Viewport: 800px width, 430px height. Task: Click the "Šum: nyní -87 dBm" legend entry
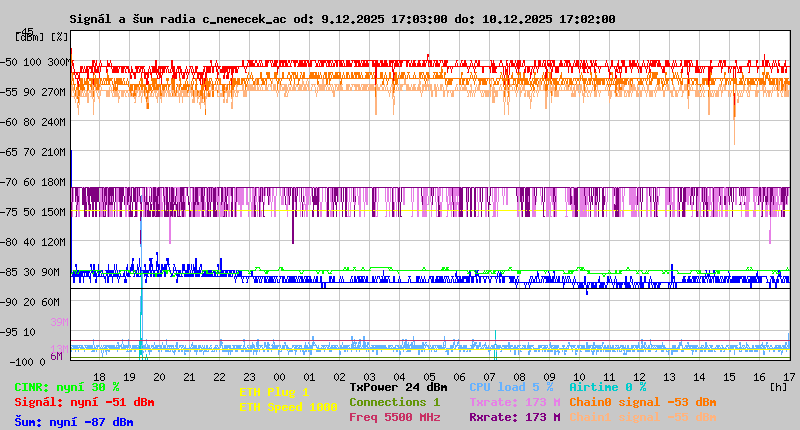[x=74, y=422]
